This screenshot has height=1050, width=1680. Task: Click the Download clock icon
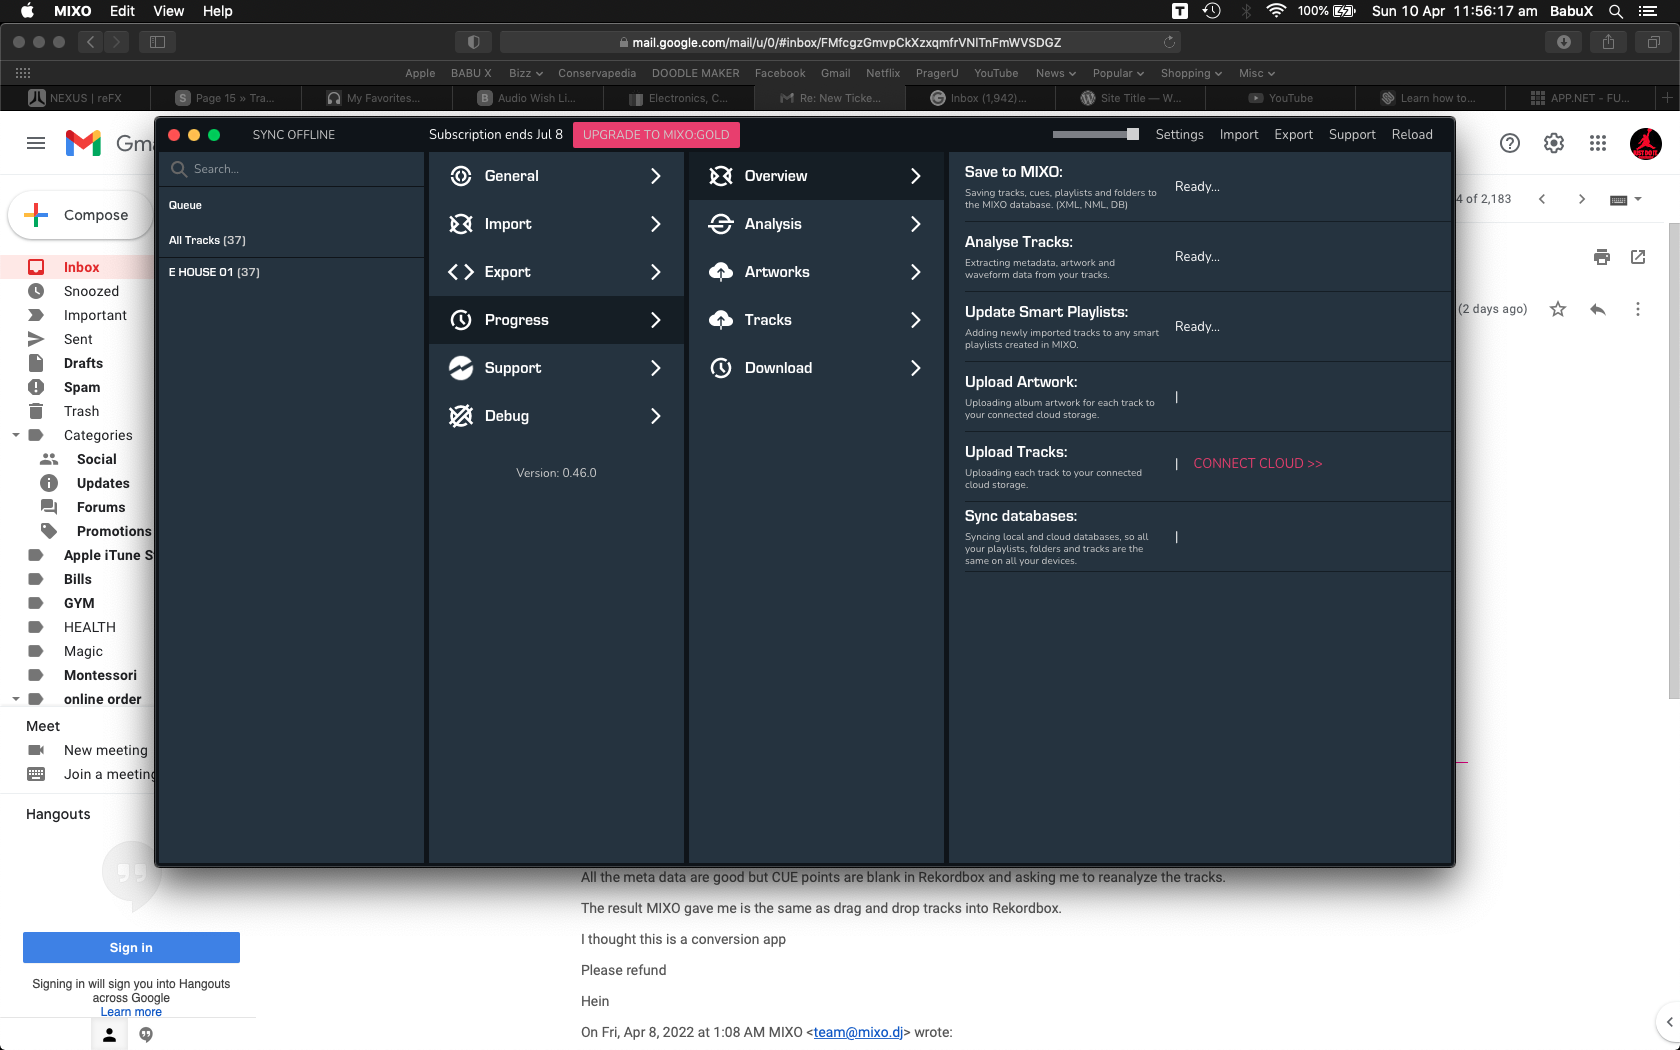[721, 368]
